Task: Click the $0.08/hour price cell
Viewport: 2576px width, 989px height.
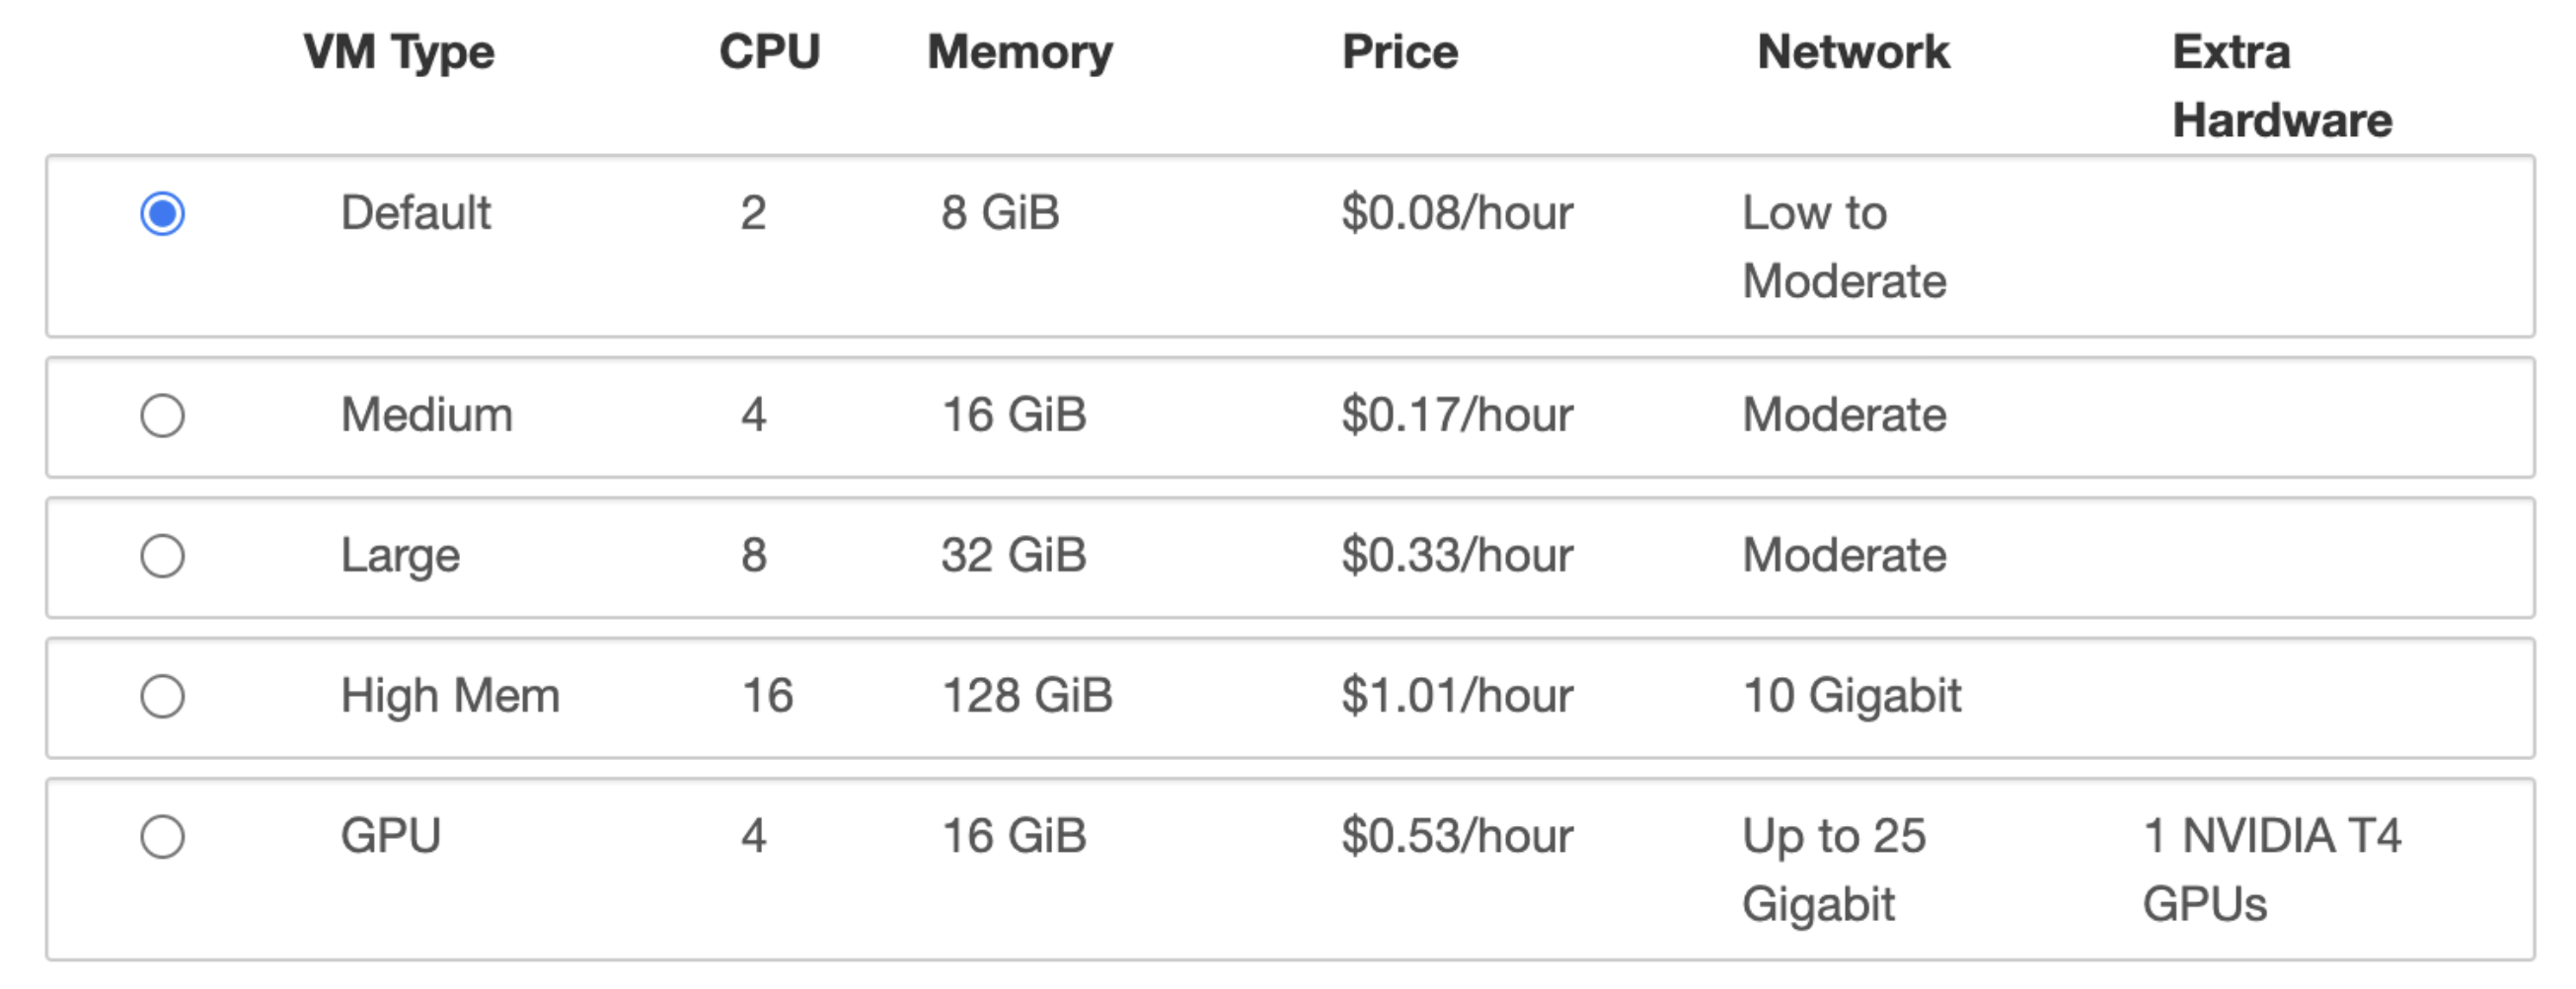Action: 1457,213
